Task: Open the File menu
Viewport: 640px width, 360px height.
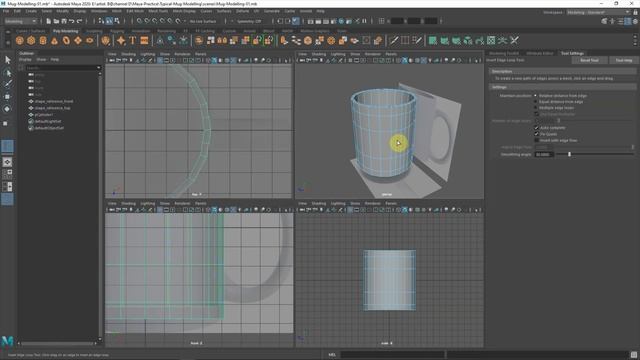Action: pyautogui.click(x=6, y=11)
